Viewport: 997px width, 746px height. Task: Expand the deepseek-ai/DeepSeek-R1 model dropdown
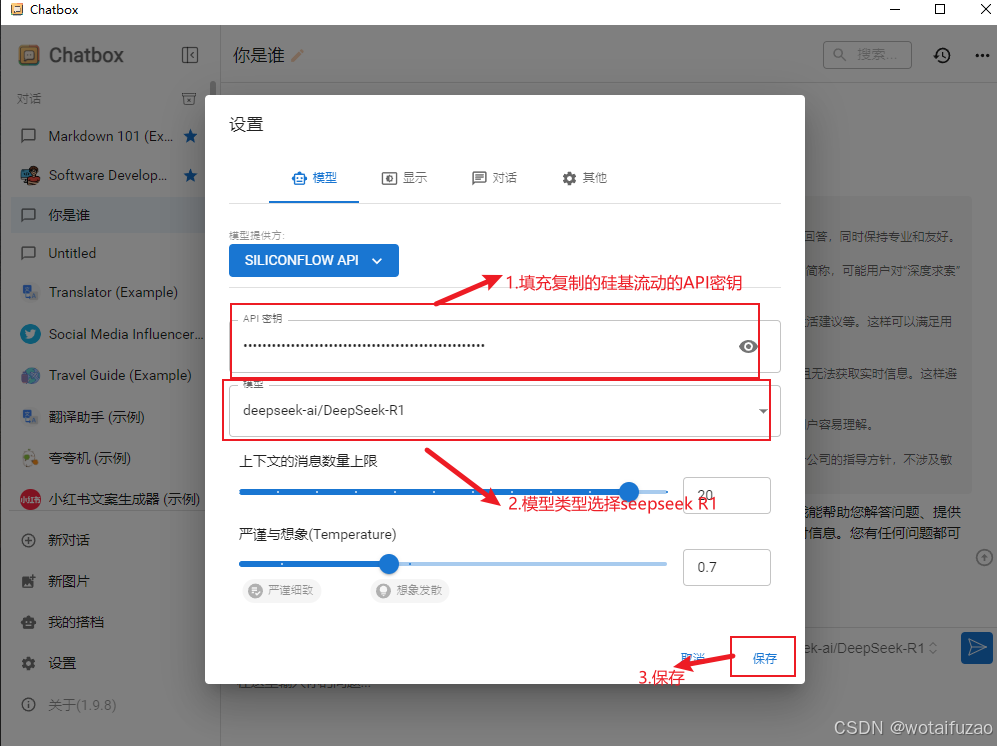[762, 411]
